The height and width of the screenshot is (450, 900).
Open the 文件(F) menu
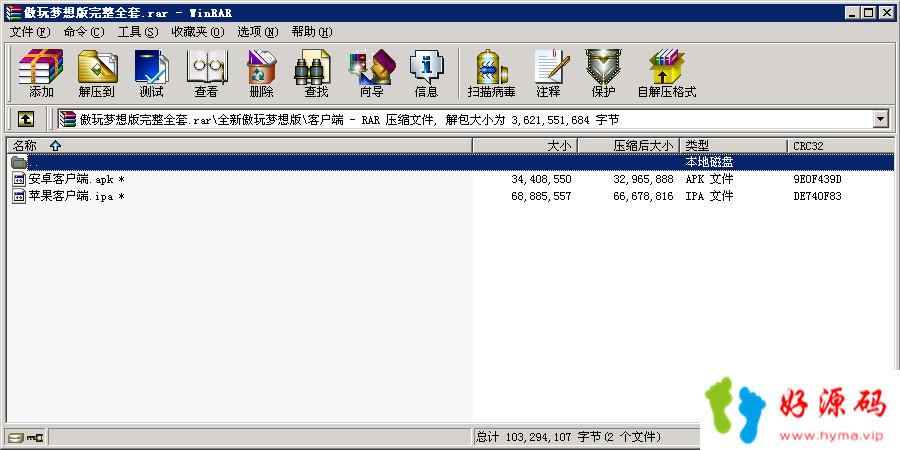click(30, 32)
